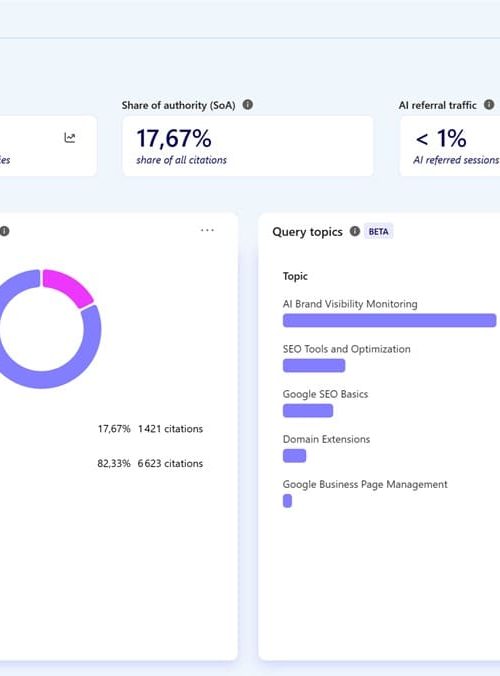Click the Google SEO Basics bar

(x=308, y=411)
